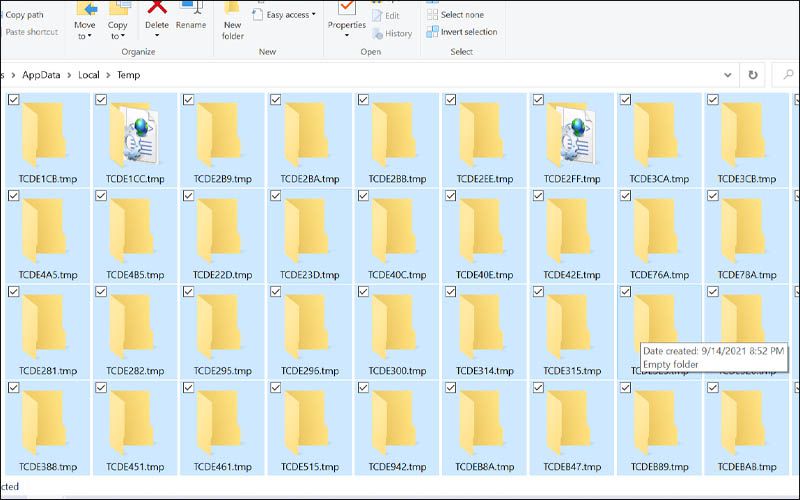This screenshot has height=500, width=800.
Task: Untick the checkbox on TCDE388.tmp
Action: 13,387
